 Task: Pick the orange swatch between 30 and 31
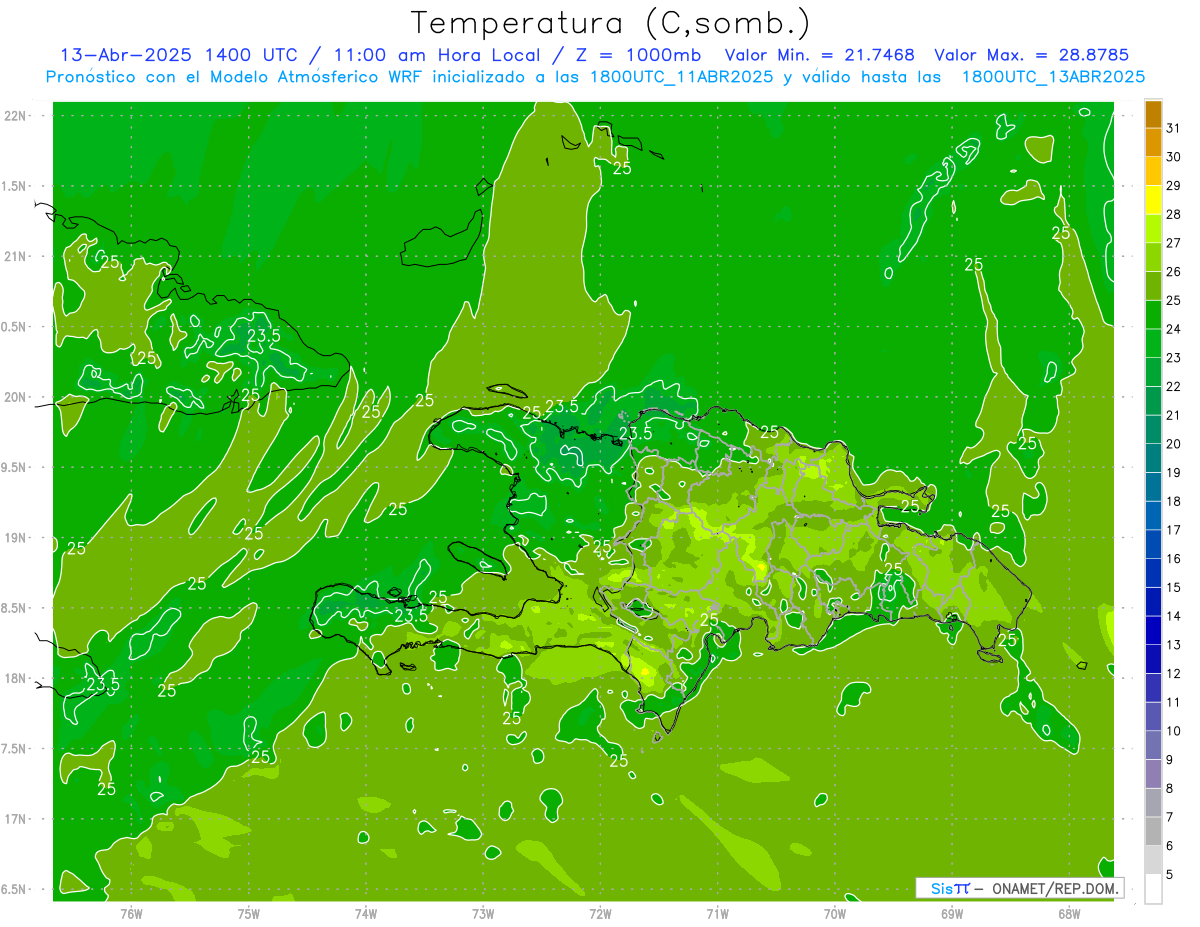tap(1153, 142)
